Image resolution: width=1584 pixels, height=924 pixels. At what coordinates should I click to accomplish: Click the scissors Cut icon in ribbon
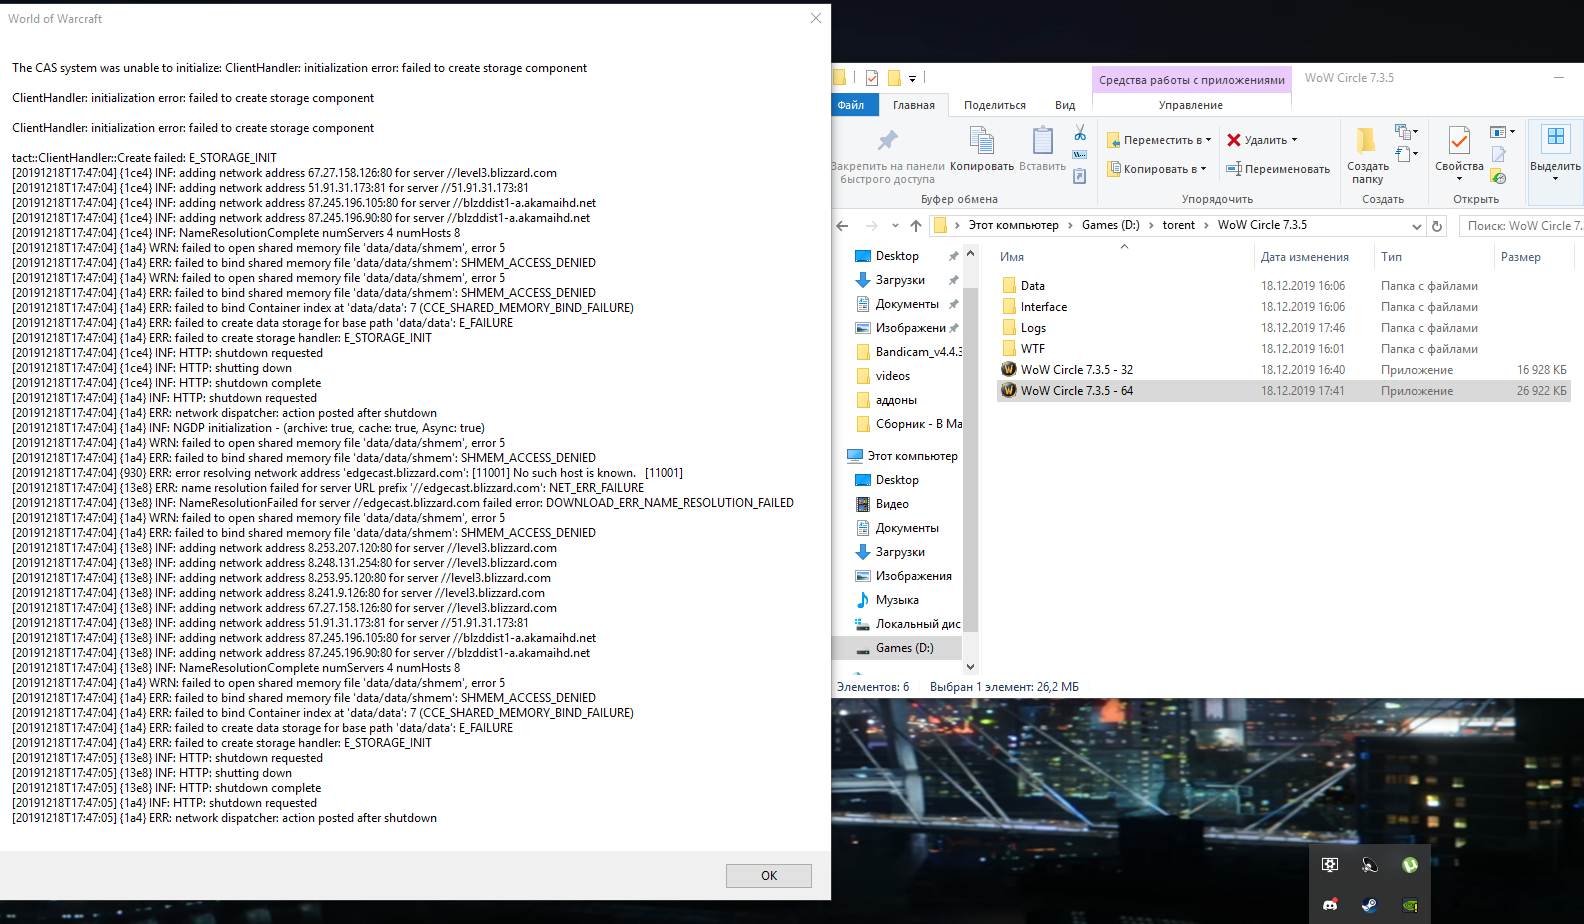1080,133
